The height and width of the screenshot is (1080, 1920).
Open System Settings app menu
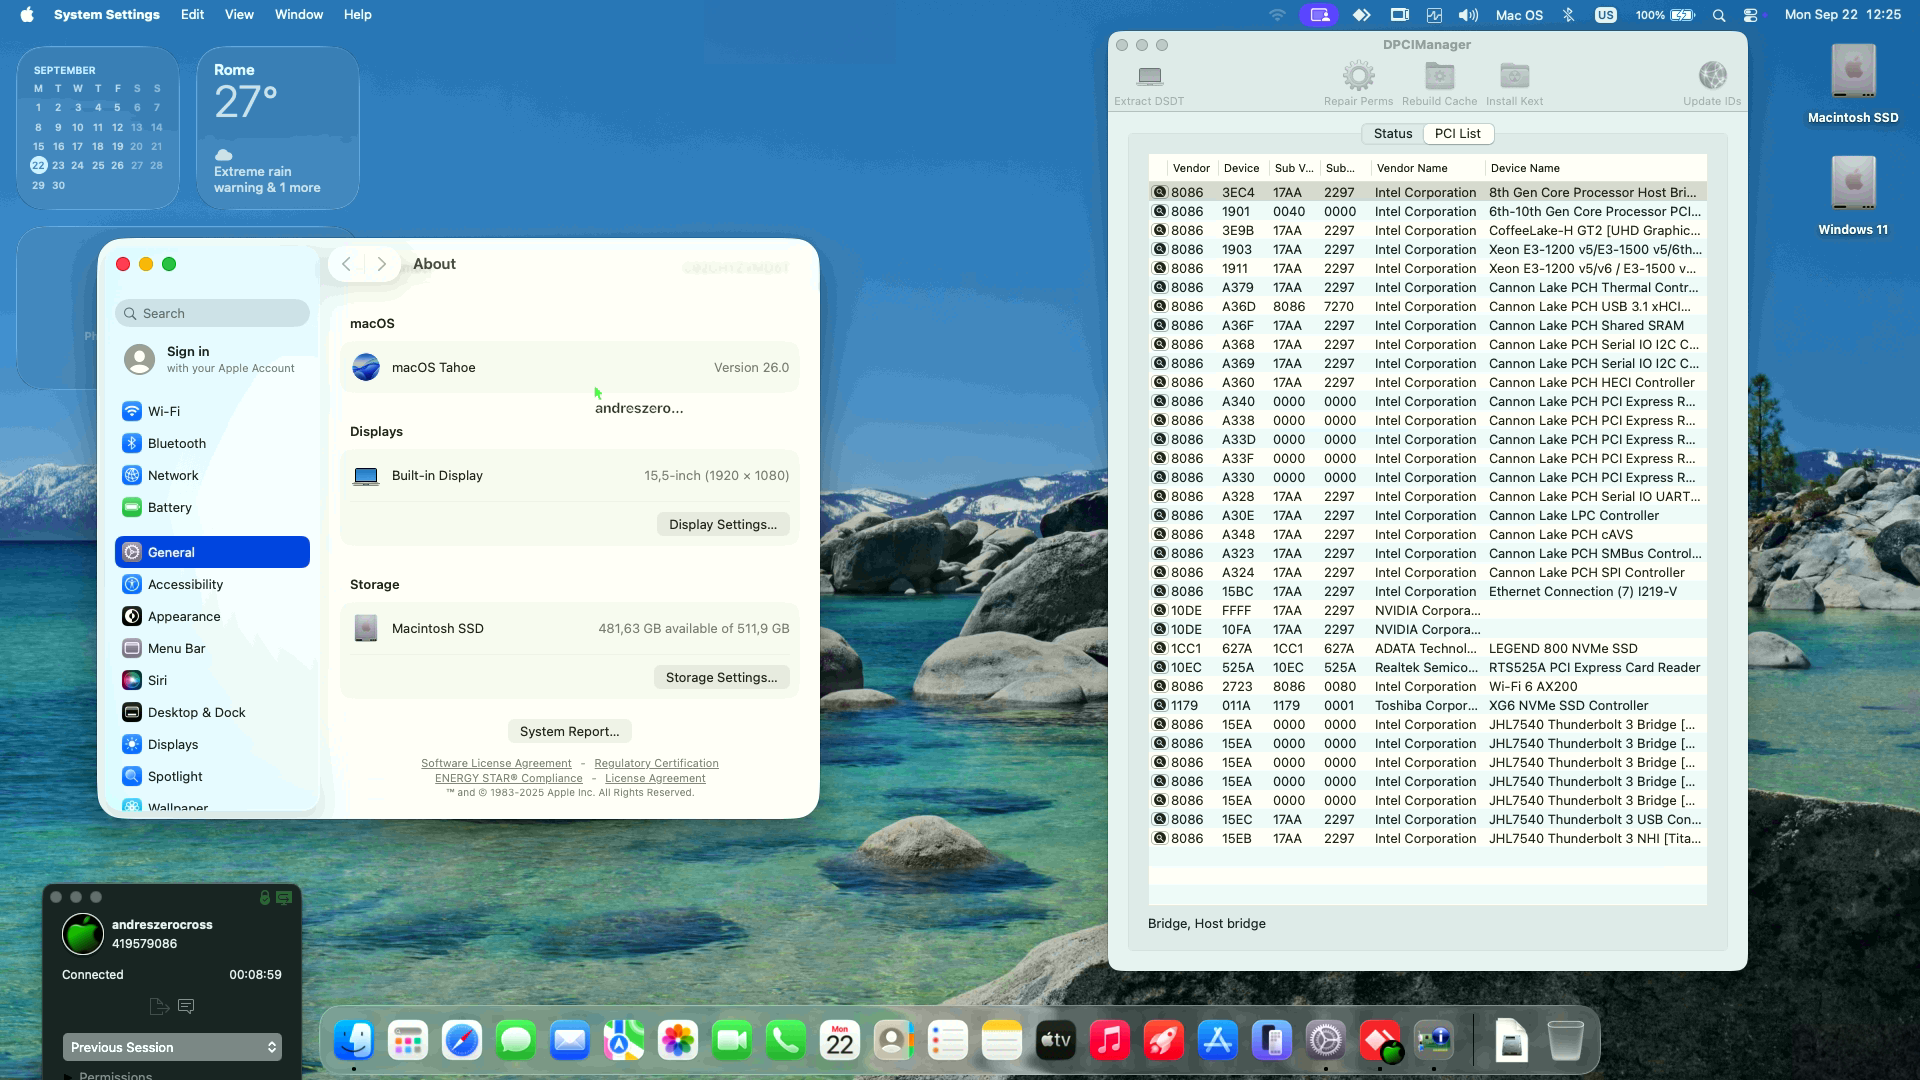coord(106,14)
